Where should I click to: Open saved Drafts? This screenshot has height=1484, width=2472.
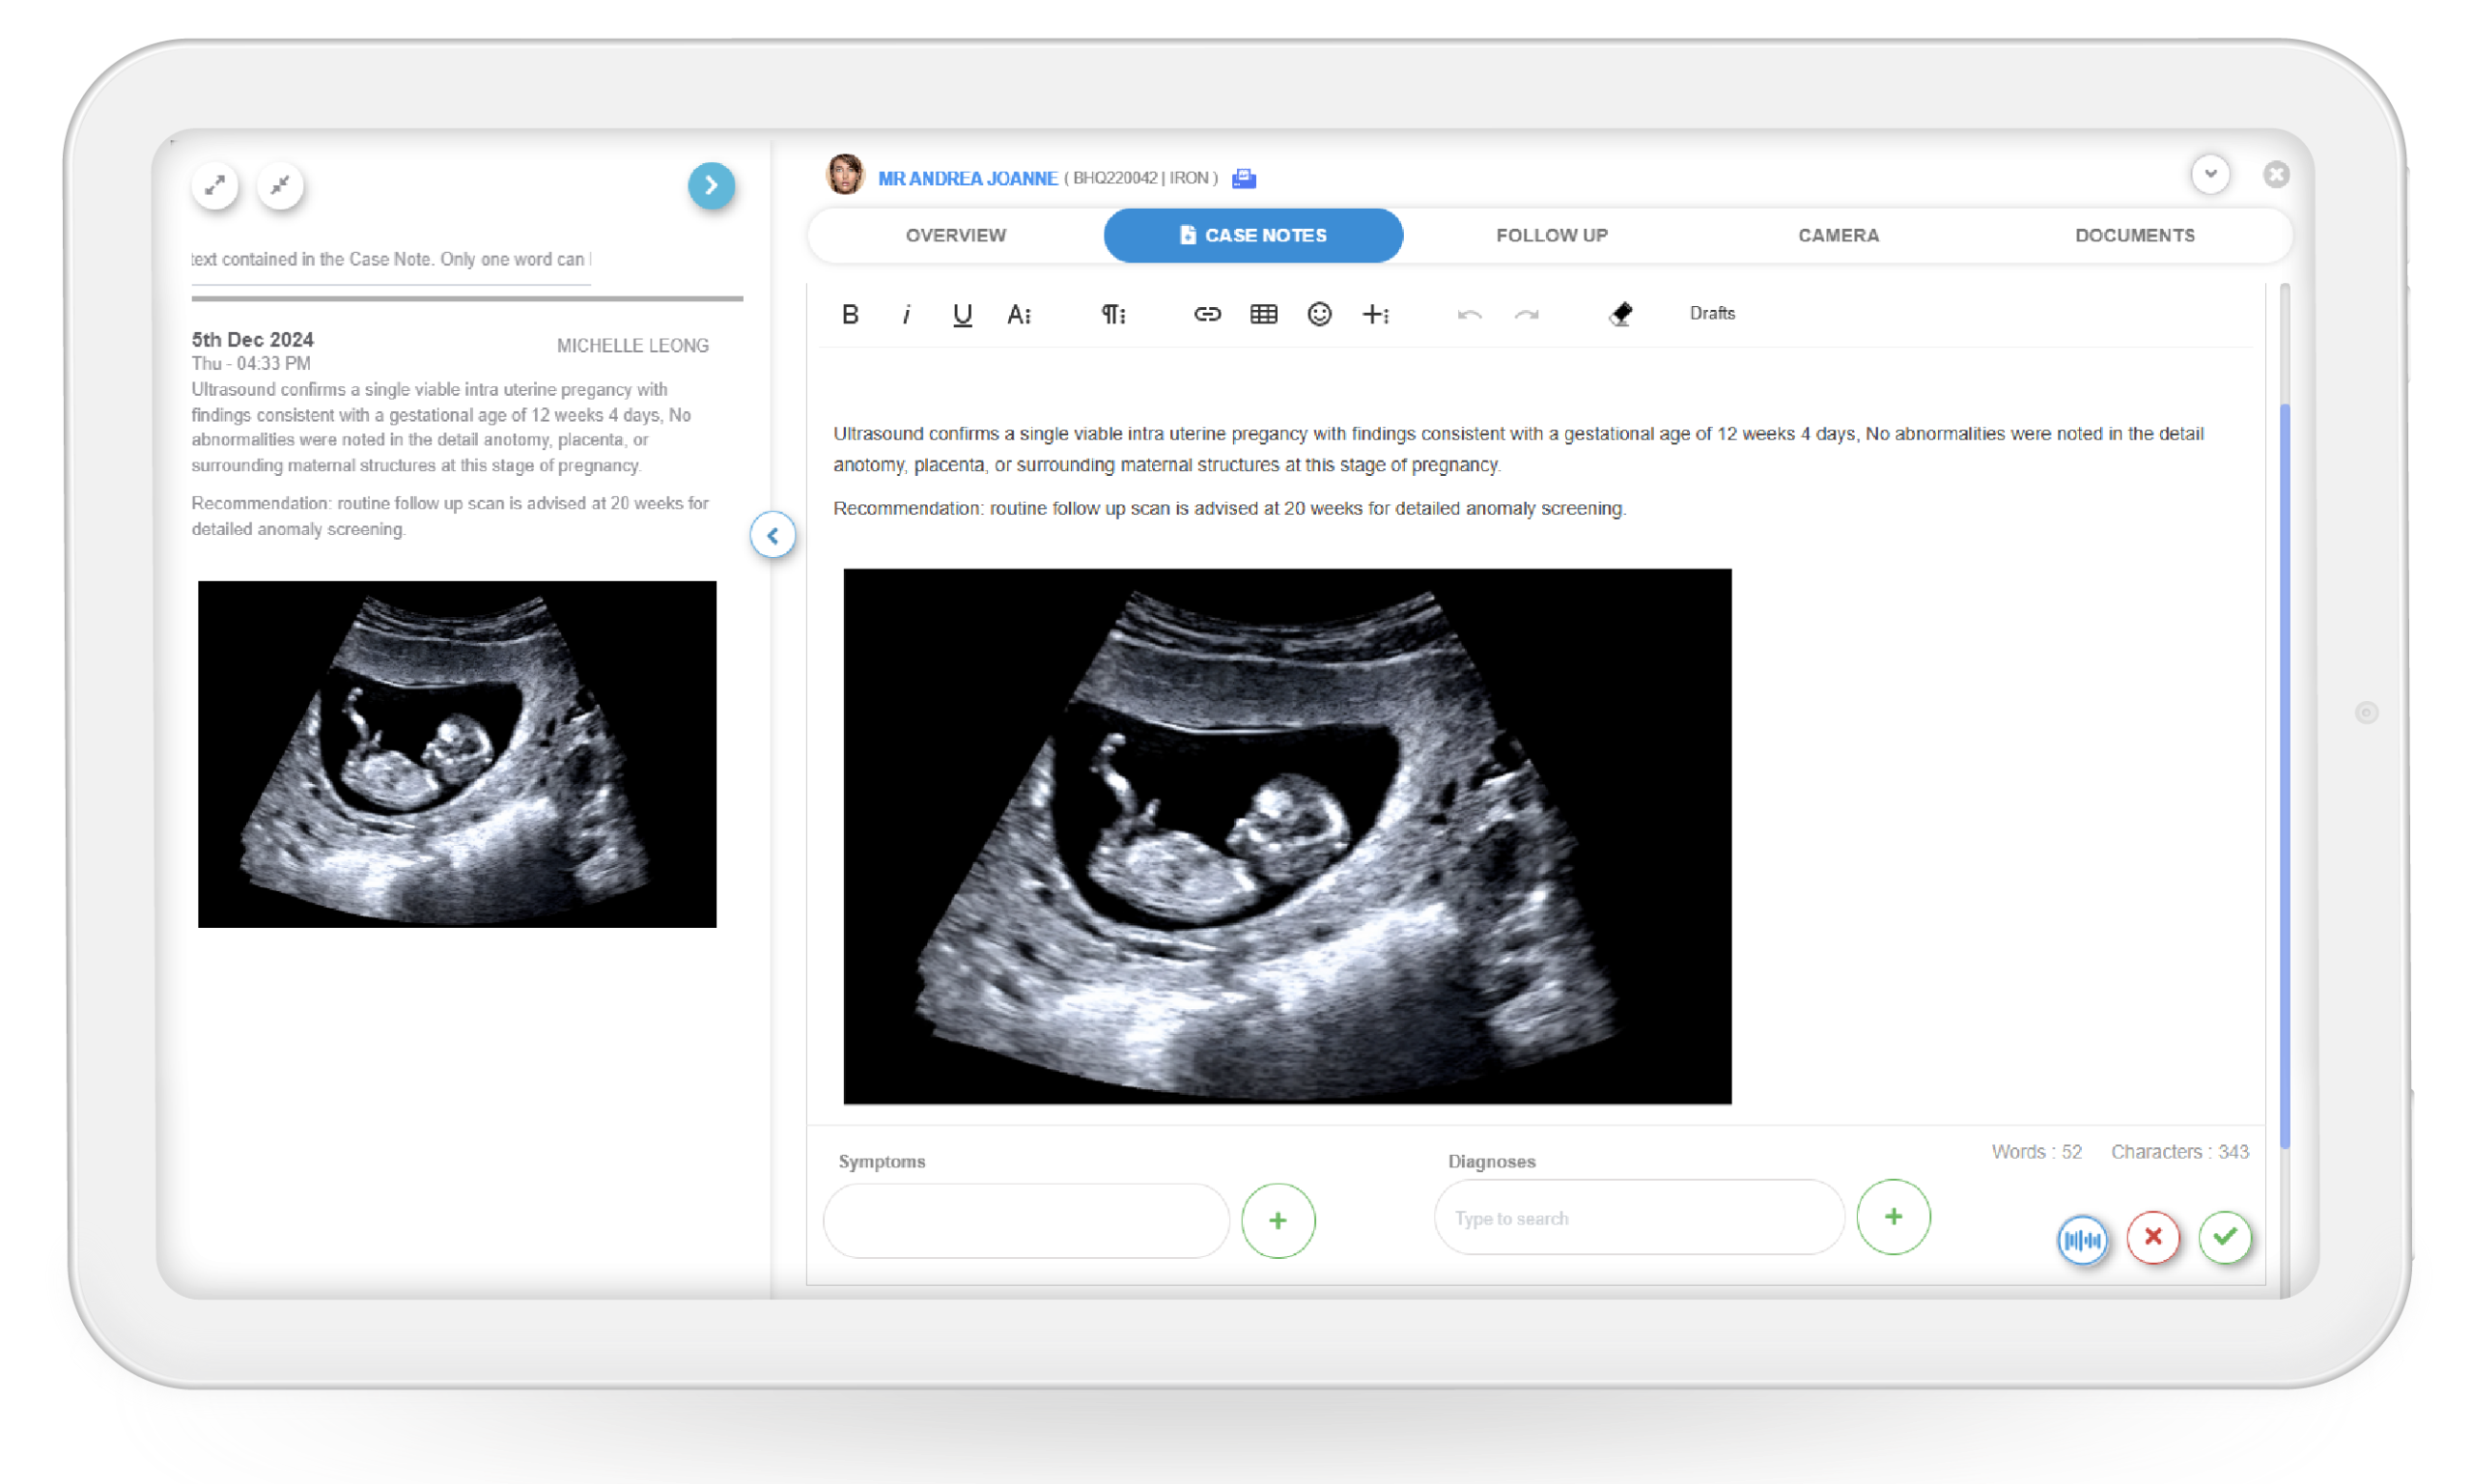click(1712, 313)
